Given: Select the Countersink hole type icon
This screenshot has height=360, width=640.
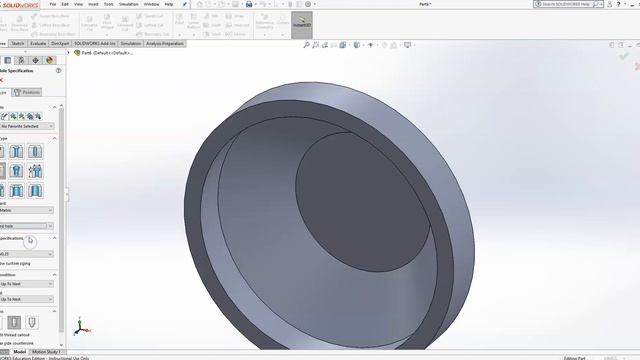Looking at the screenshot, I should (x=16, y=152).
